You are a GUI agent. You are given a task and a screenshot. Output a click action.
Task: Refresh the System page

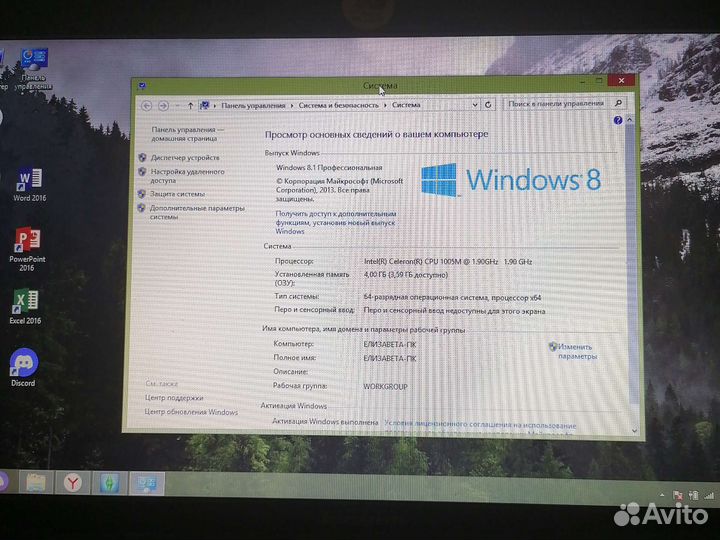488,105
